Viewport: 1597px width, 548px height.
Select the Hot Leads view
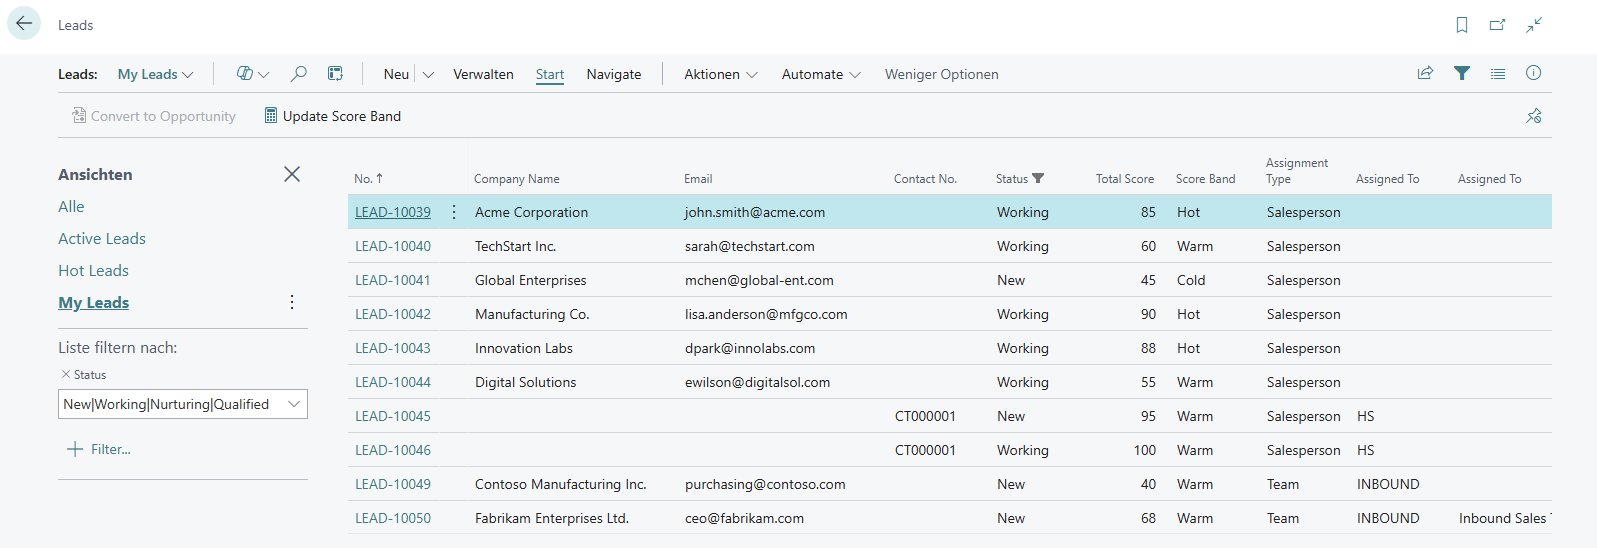(x=93, y=270)
